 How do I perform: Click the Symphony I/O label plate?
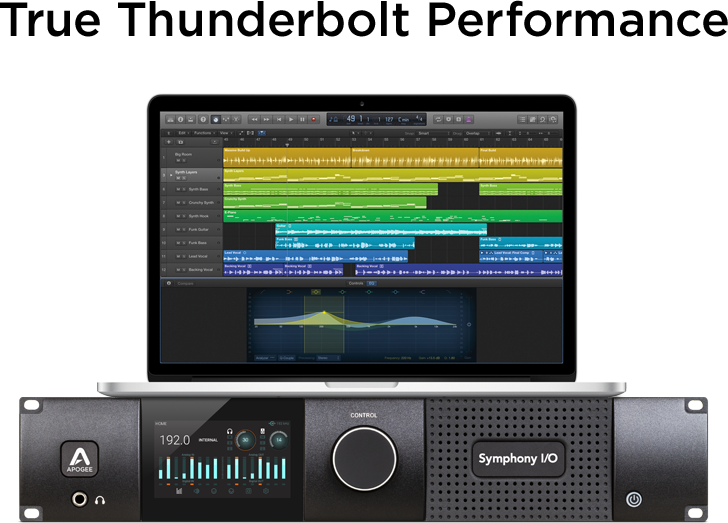(x=518, y=458)
